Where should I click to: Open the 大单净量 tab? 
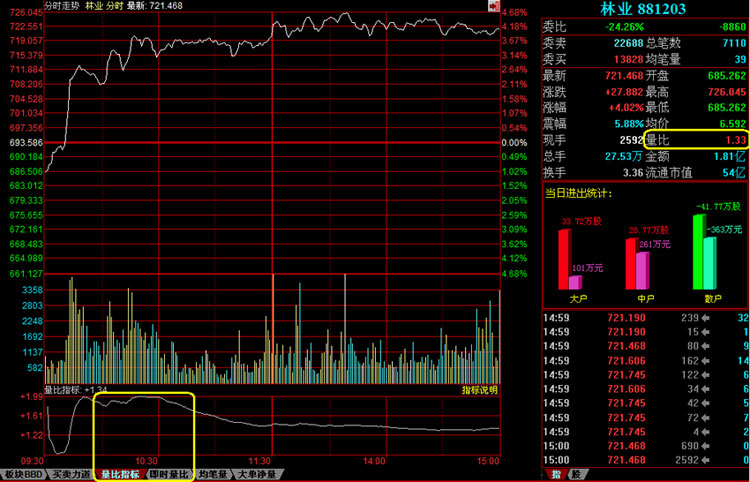[251, 474]
